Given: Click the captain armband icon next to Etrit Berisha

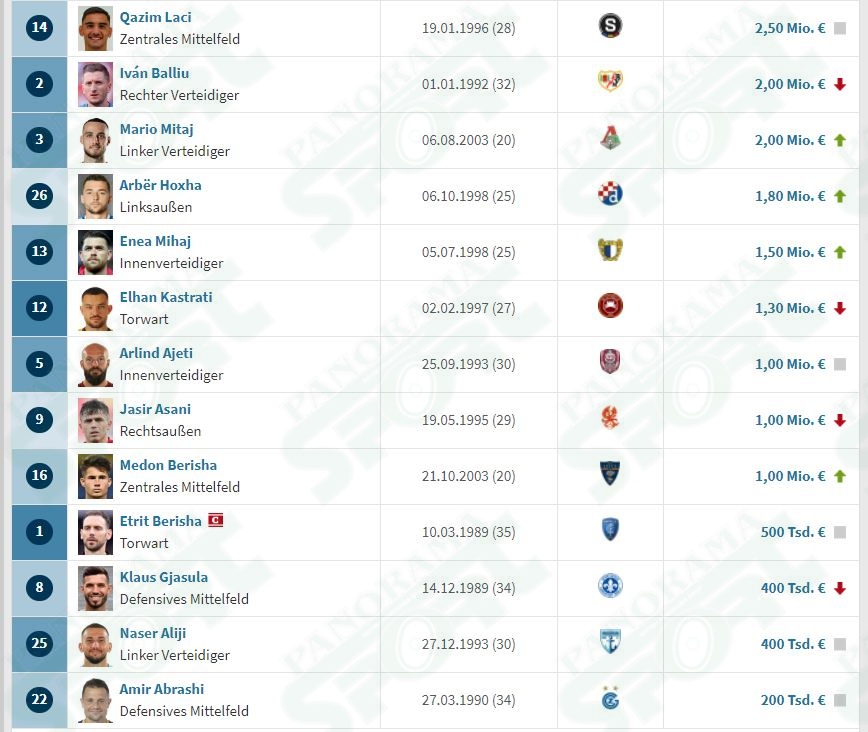Looking at the screenshot, I should click(215, 520).
